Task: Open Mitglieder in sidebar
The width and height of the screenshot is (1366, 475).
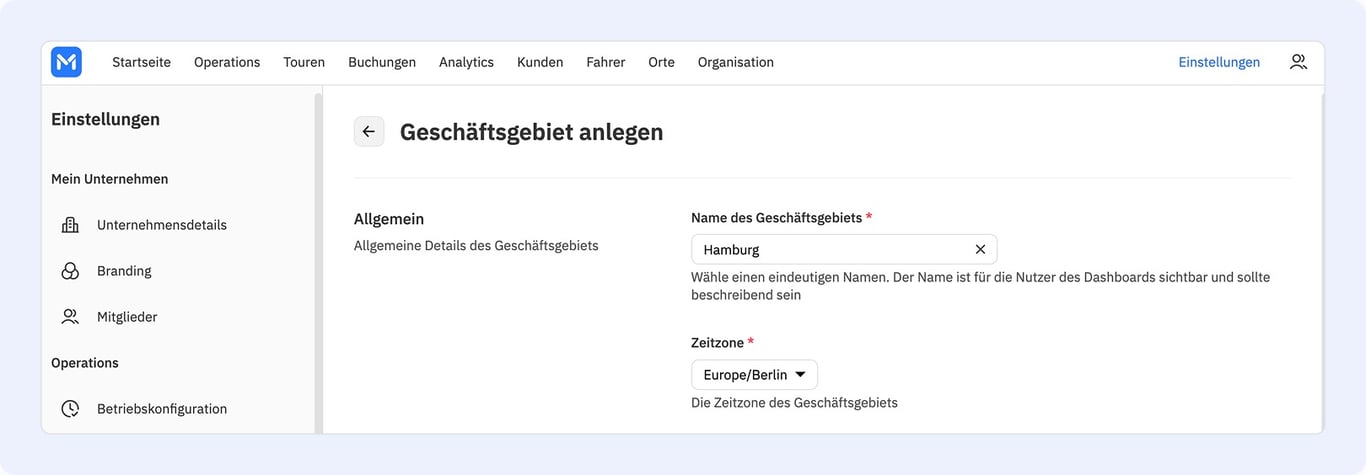Action: click(127, 317)
